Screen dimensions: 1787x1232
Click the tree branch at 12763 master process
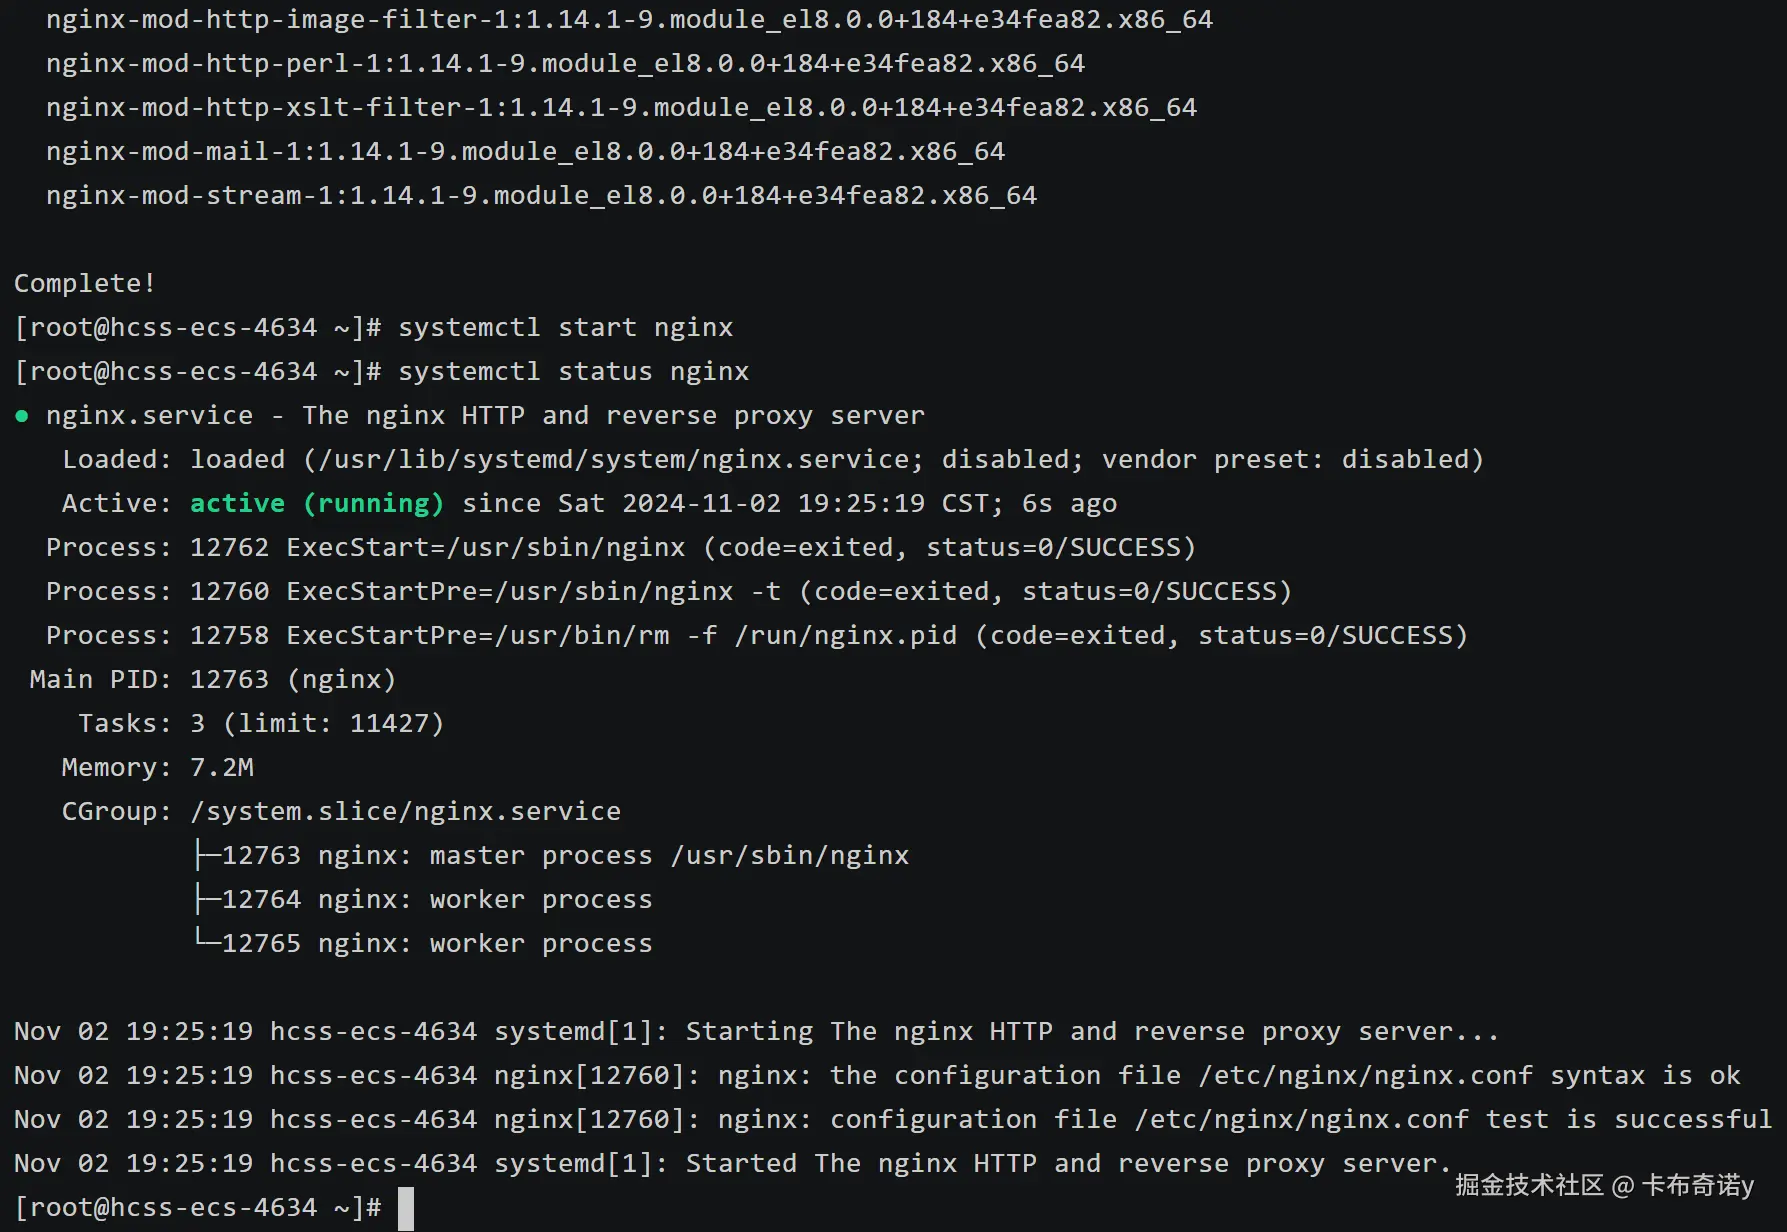pos(207,855)
